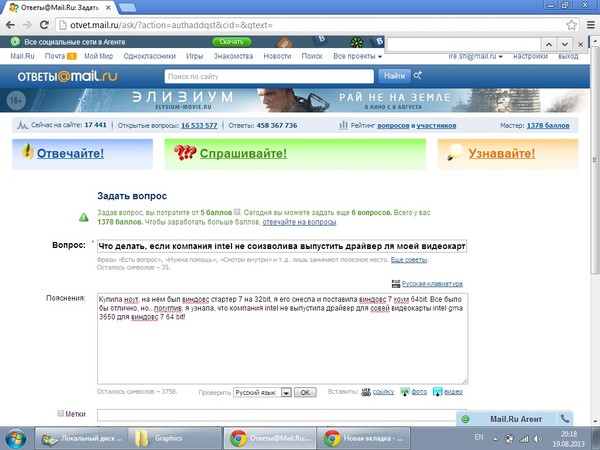
Task: Insert a link via the ссылку link
Action: coord(383,392)
